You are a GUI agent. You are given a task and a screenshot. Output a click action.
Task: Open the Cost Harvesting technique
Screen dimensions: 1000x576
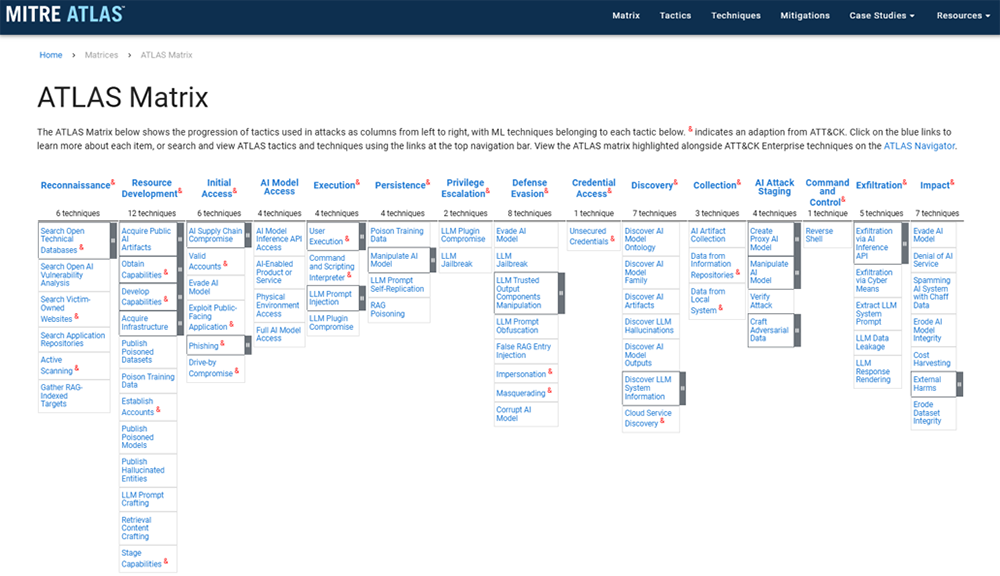[x=931, y=359]
